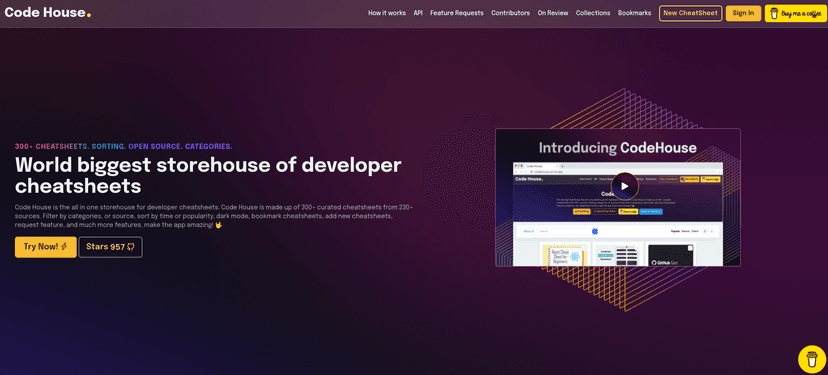Open On Review section
828x375 pixels.
(553, 13)
